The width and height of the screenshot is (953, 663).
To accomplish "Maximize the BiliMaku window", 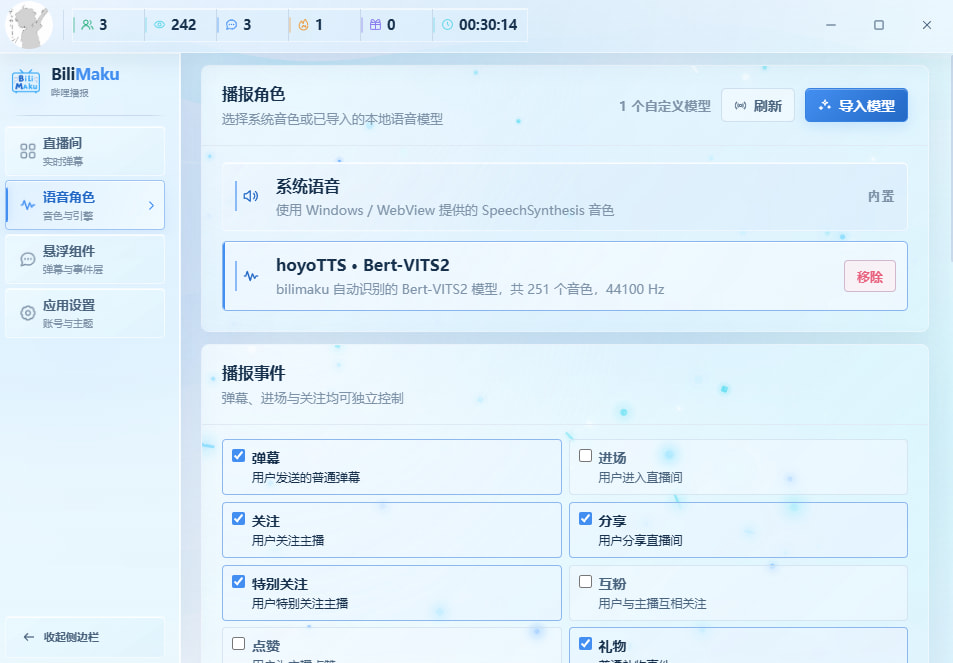I will pyautogui.click(x=879, y=25).
